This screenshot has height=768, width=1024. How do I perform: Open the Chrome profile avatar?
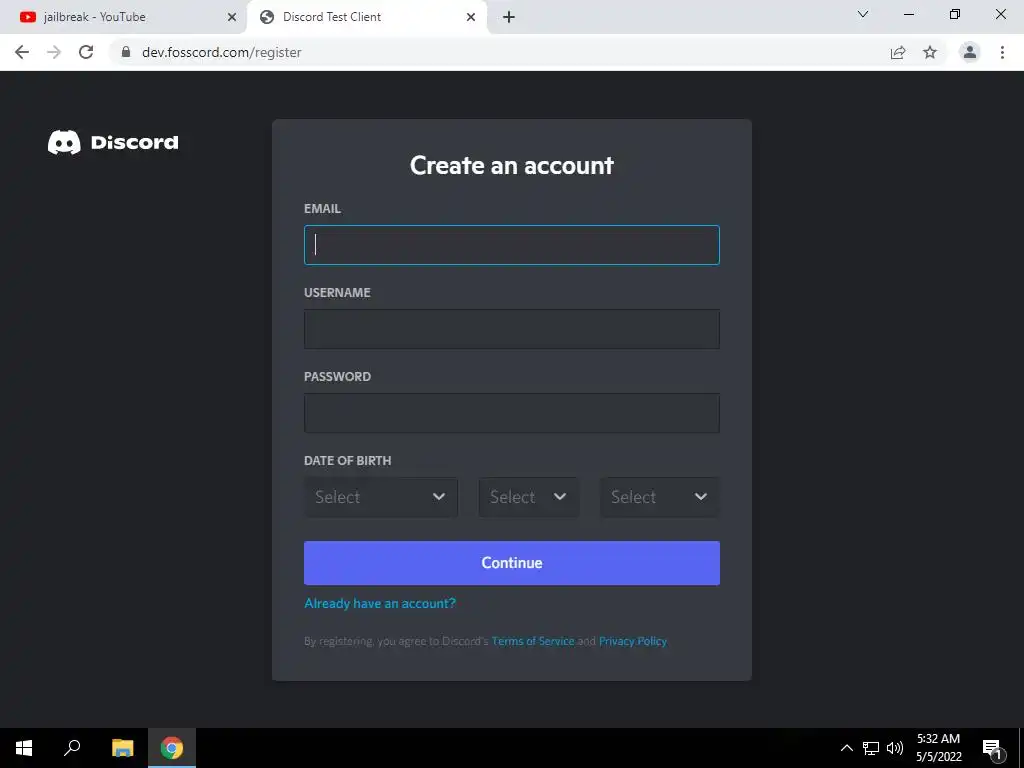point(970,52)
